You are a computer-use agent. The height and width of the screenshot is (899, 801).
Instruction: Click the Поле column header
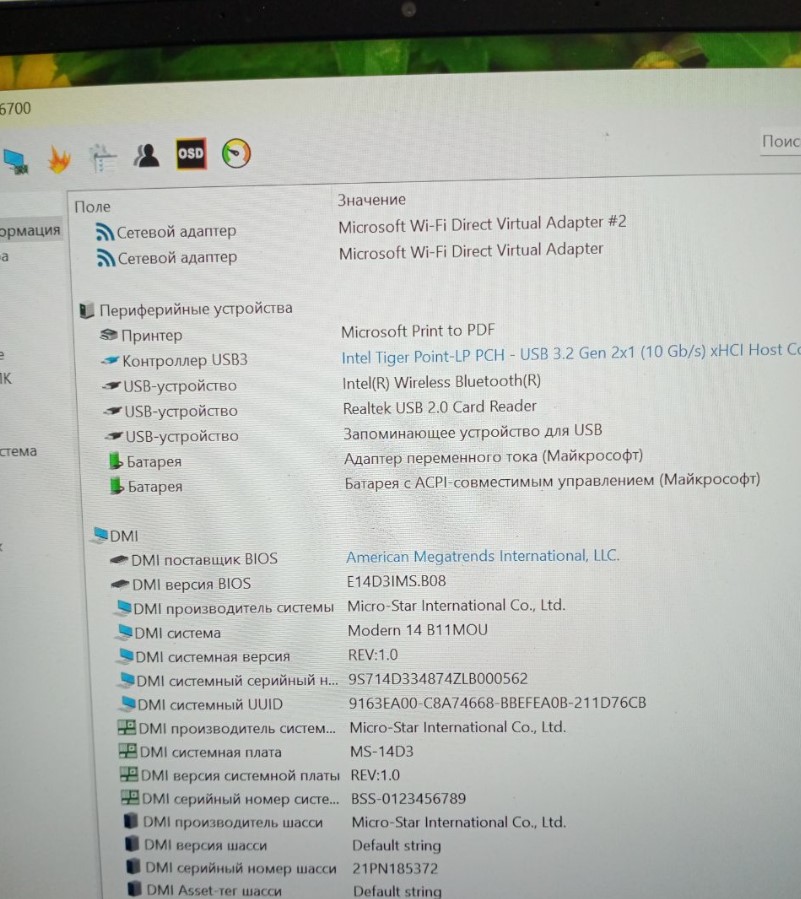[92, 206]
